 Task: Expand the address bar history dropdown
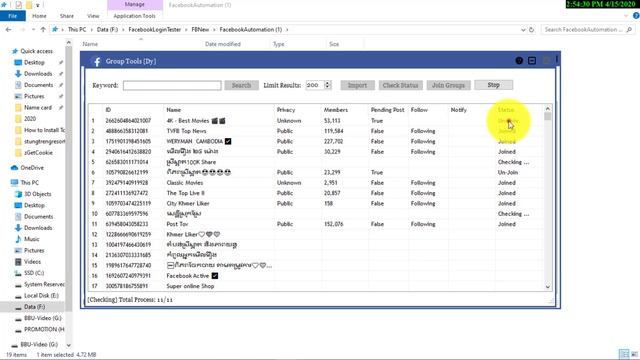tap(523, 30)
